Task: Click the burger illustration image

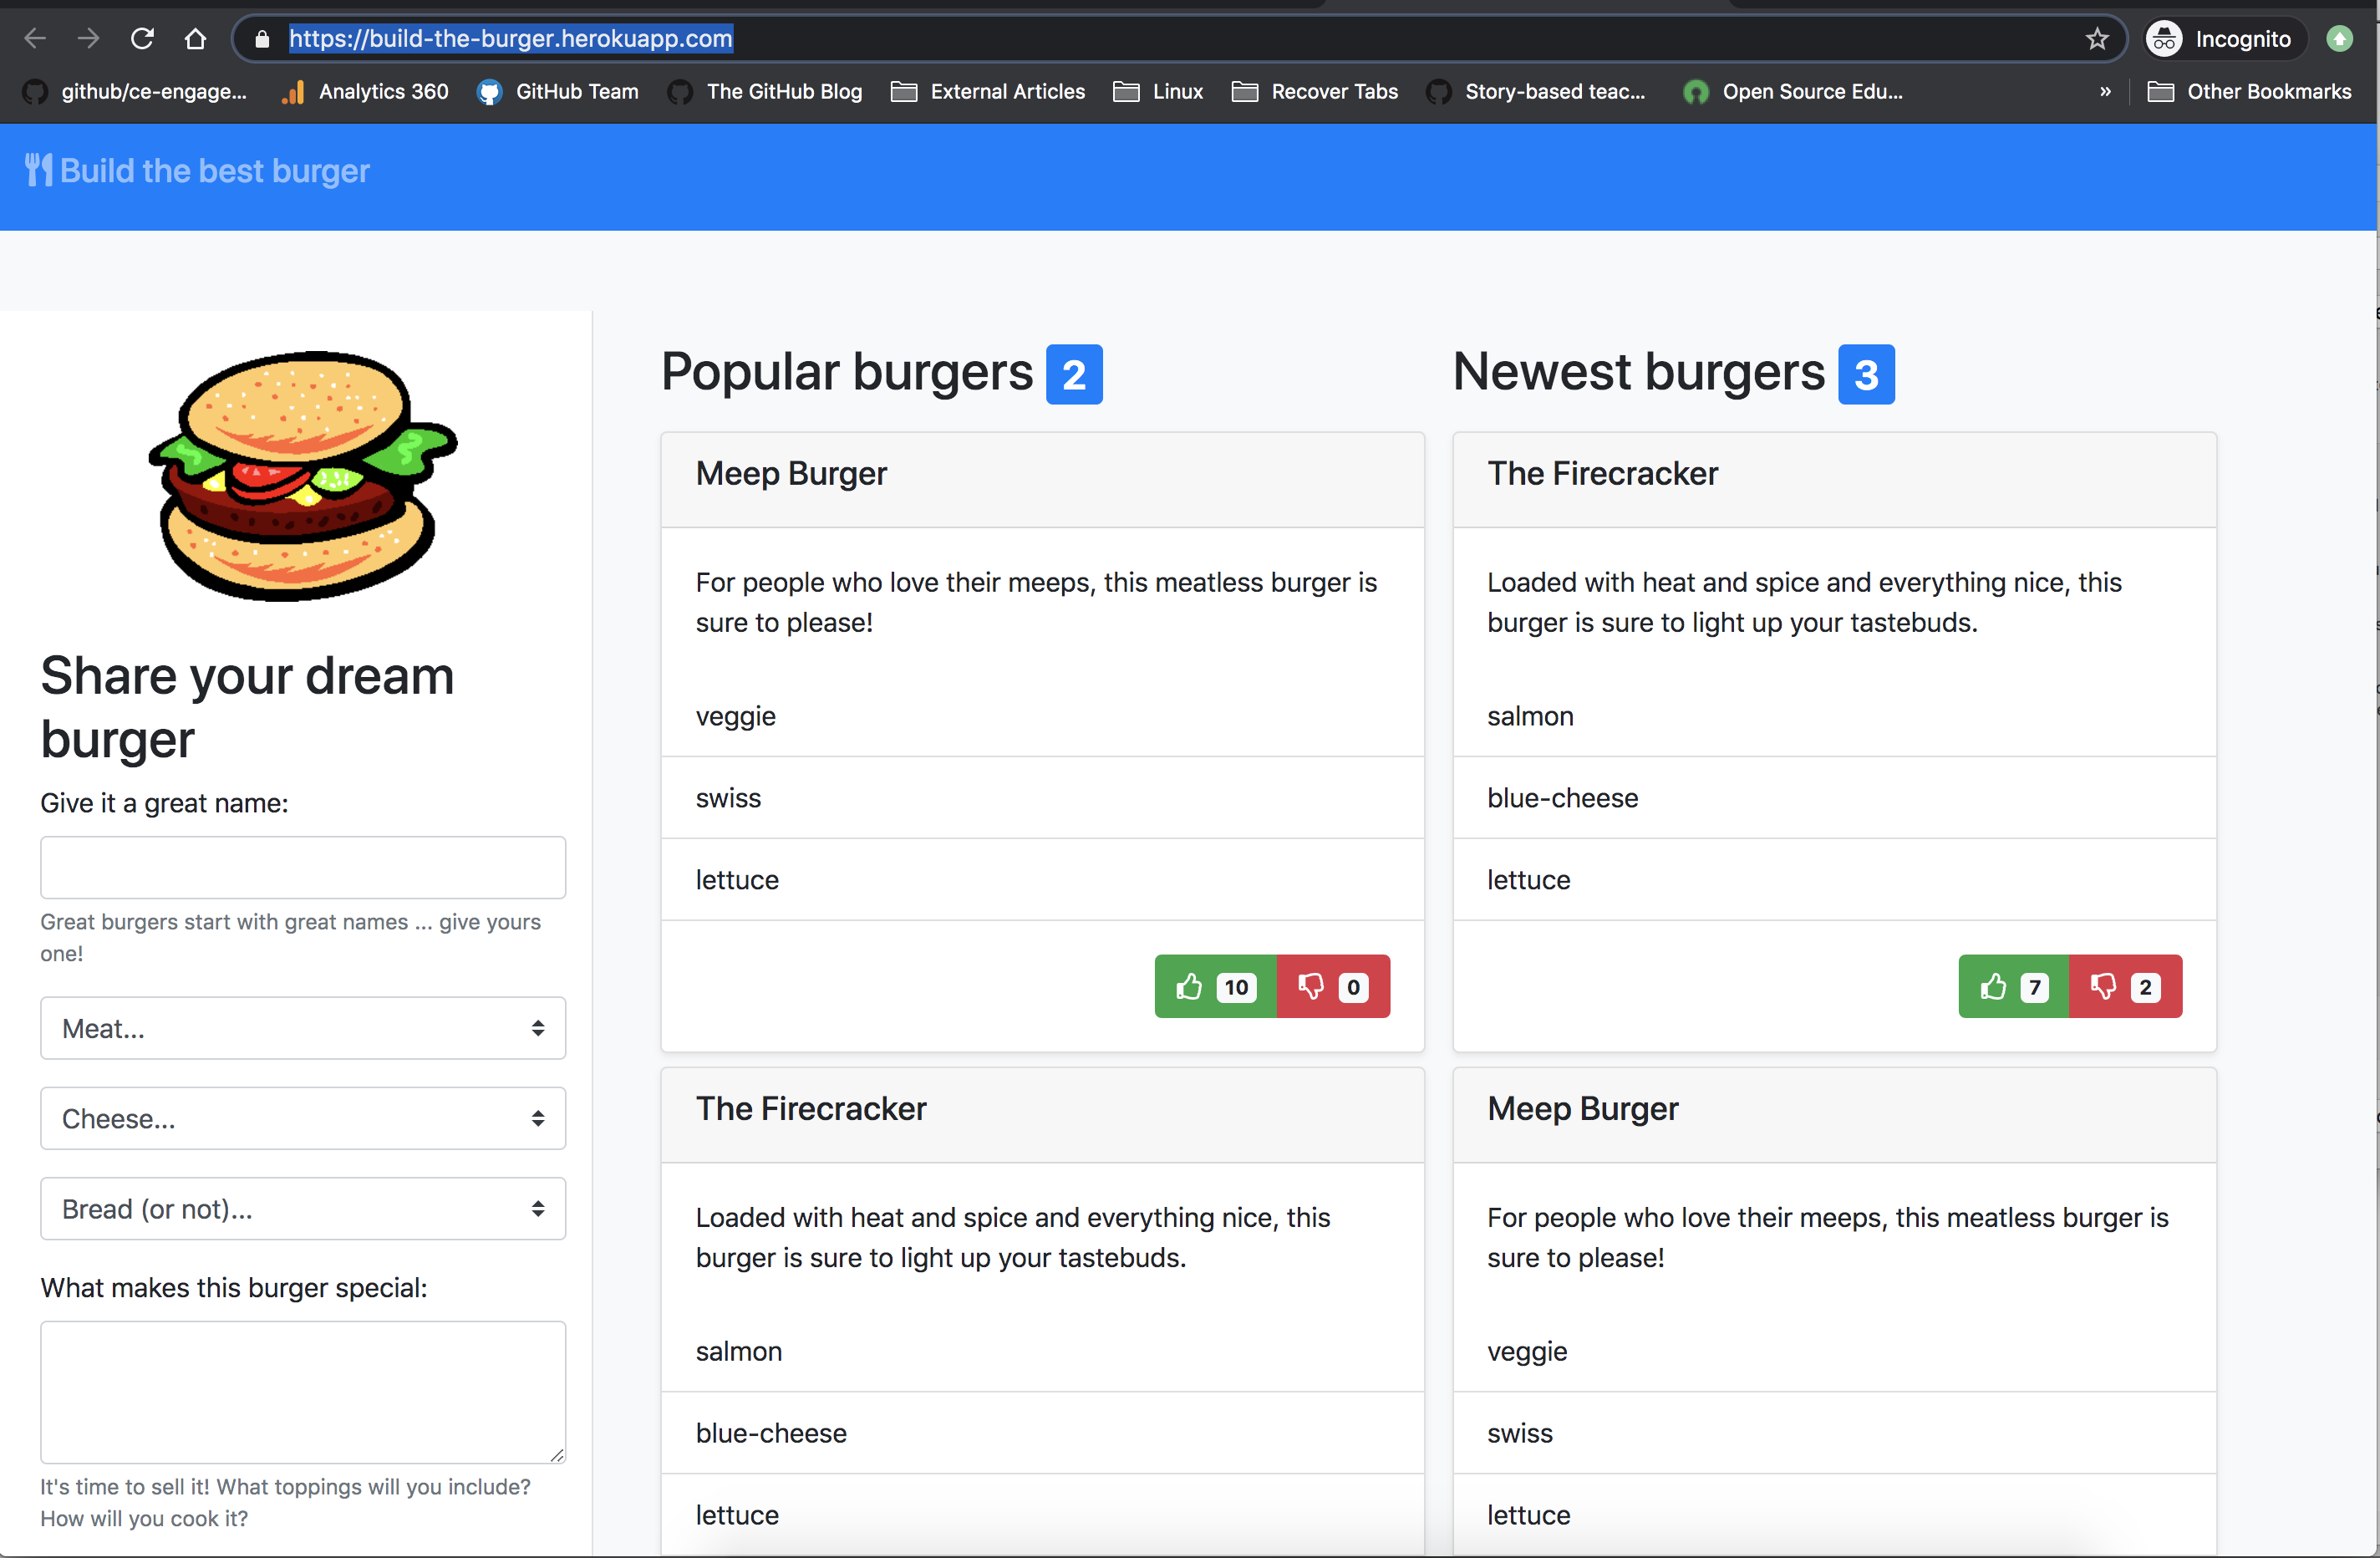Action: coord(303,476)
